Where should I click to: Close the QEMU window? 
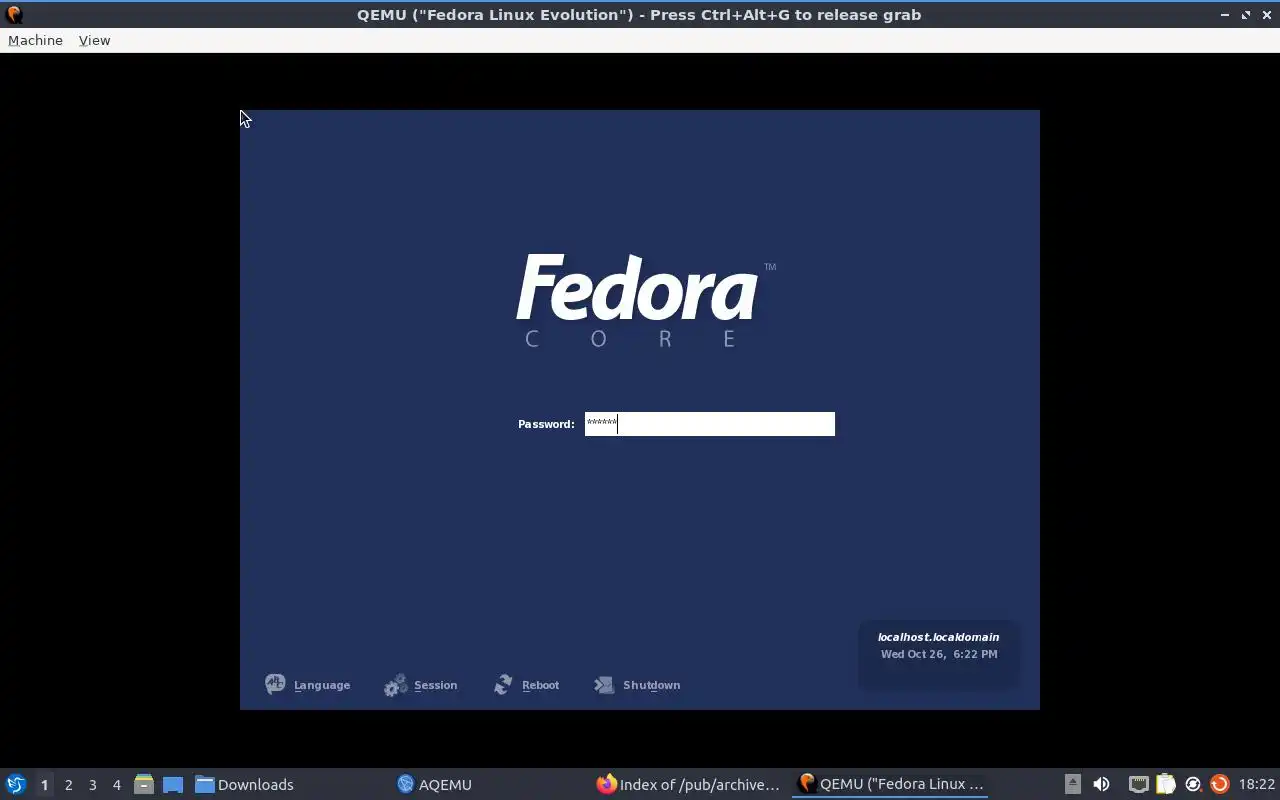tap(1265, 15)
